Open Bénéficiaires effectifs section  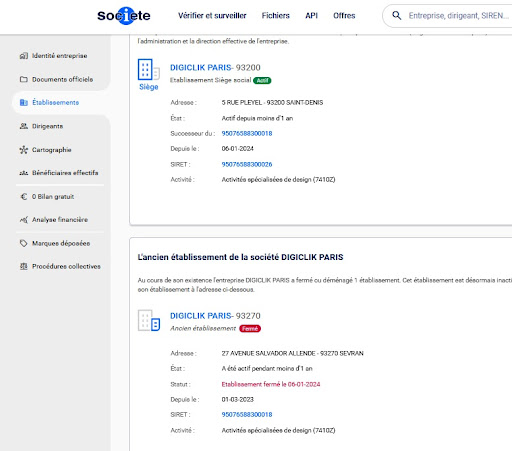[65, 173]
